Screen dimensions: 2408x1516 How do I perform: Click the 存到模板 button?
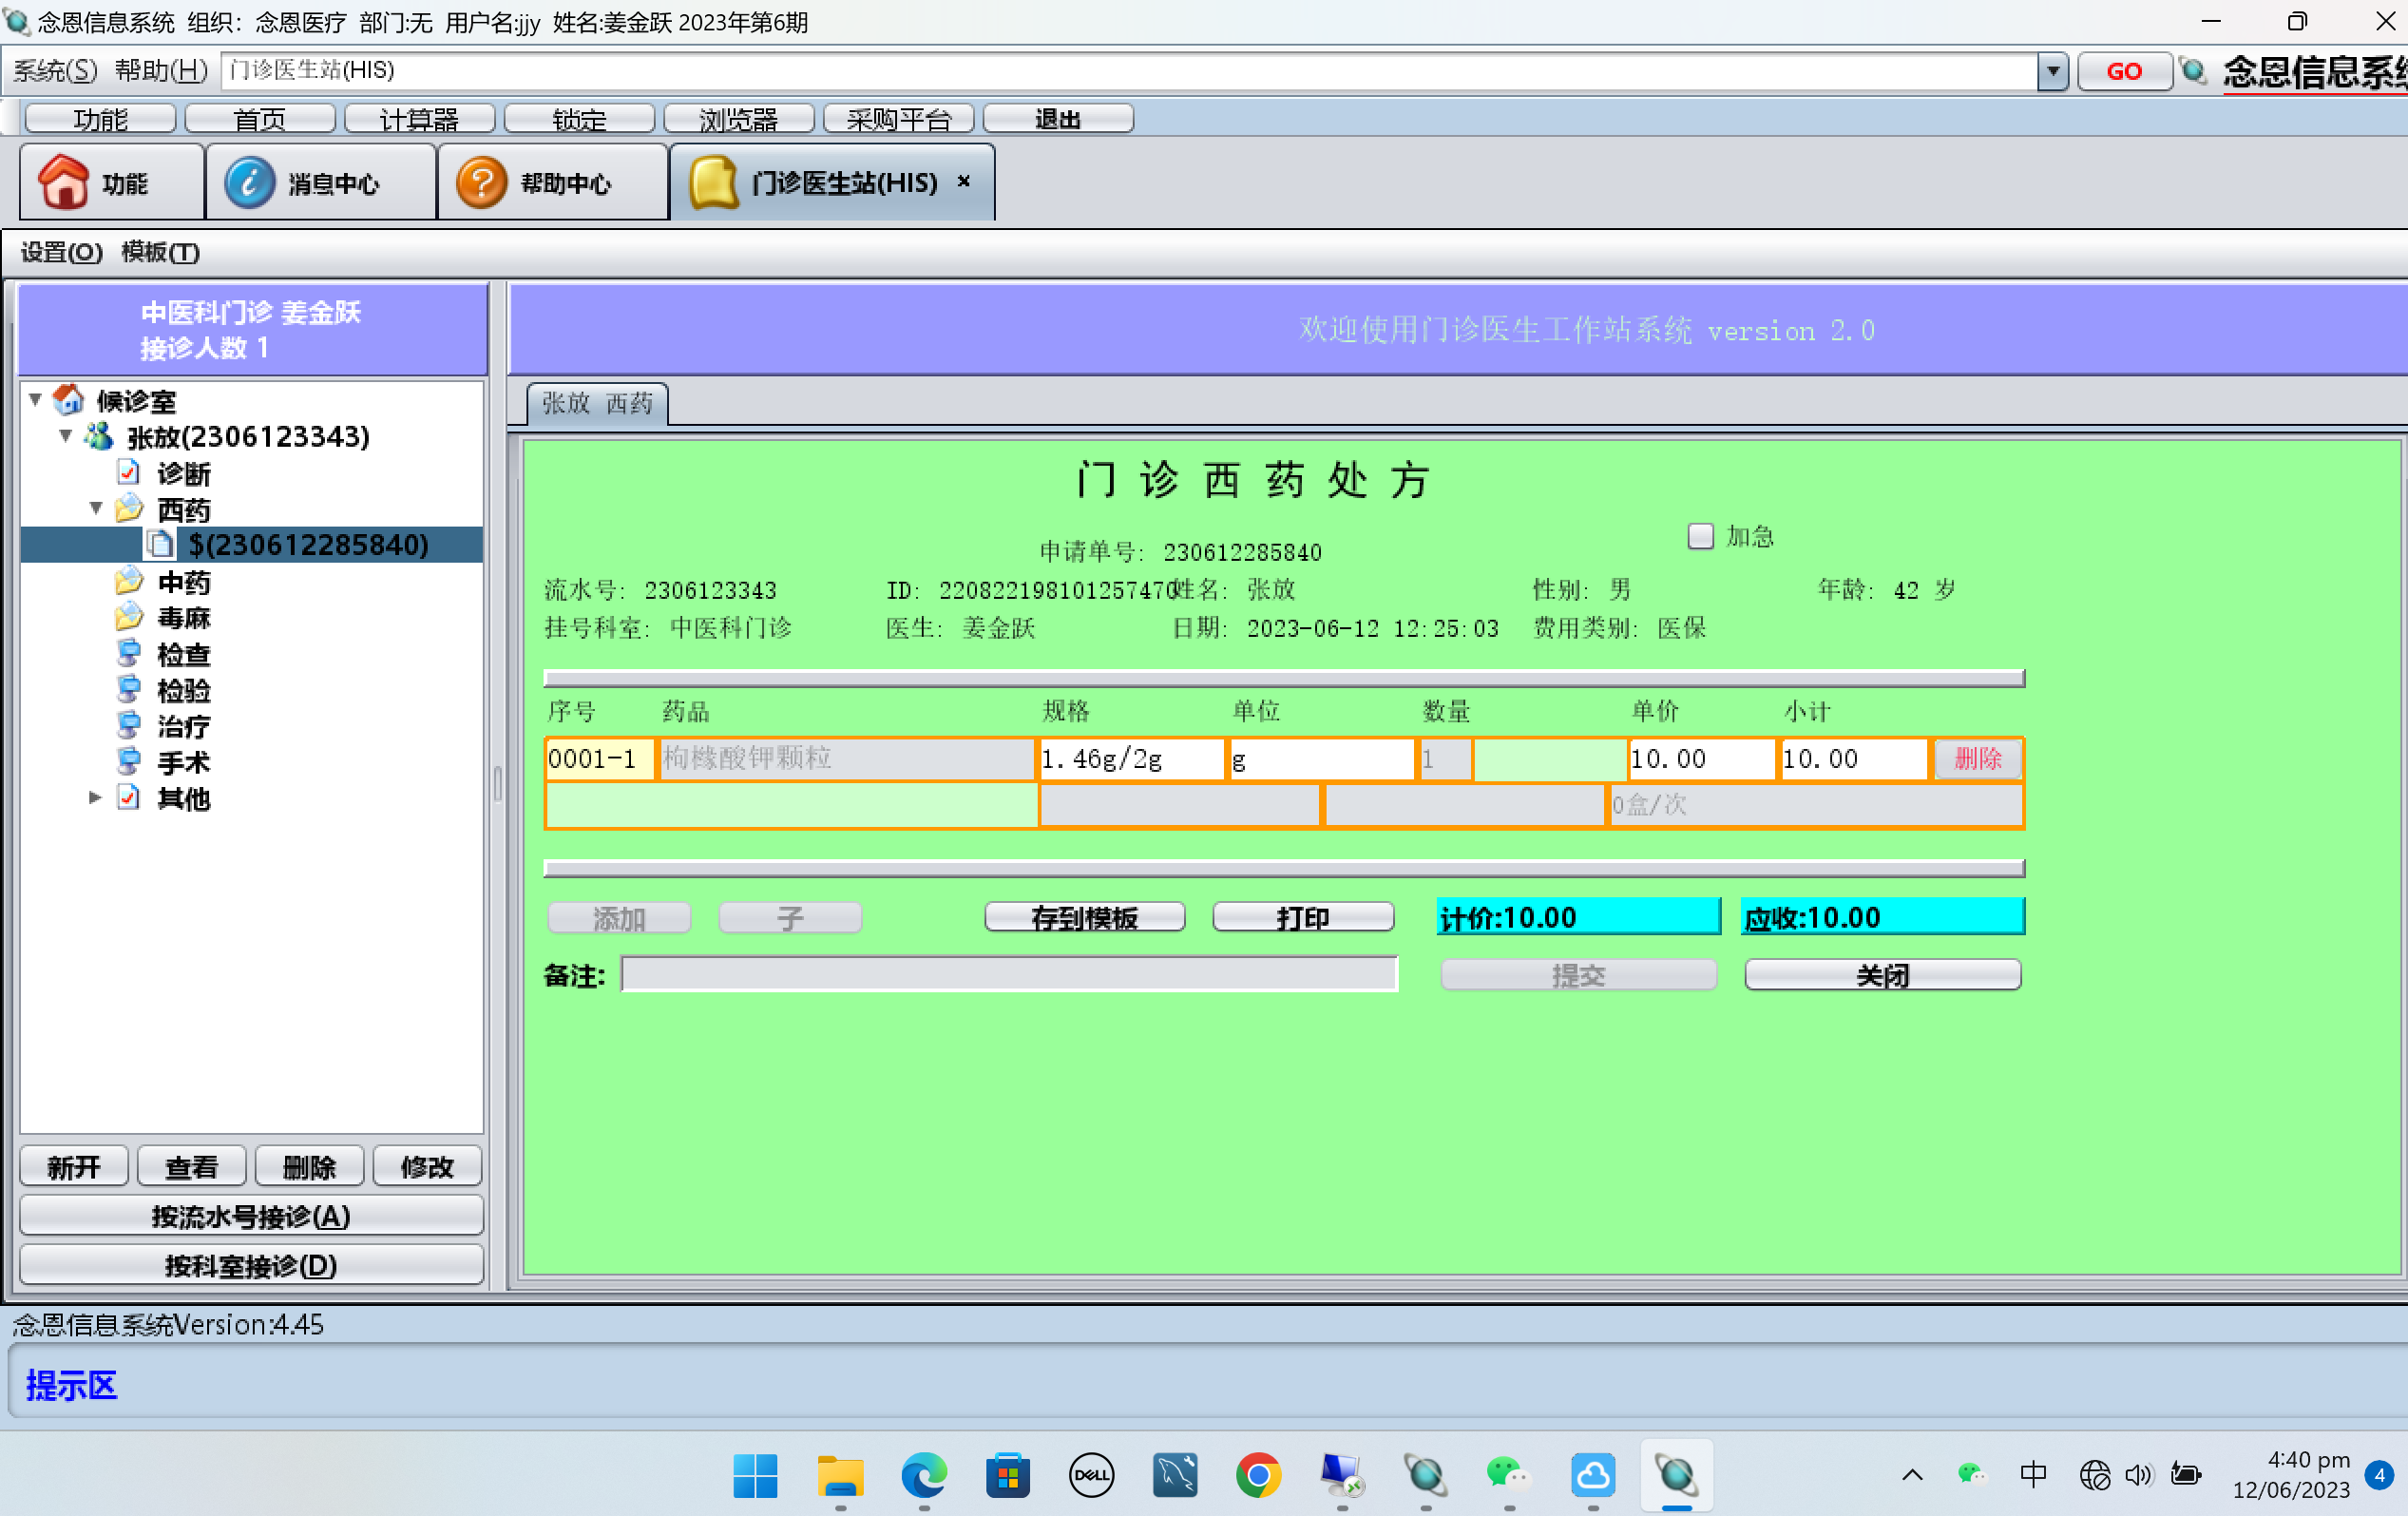click(x=1084, y=917)
